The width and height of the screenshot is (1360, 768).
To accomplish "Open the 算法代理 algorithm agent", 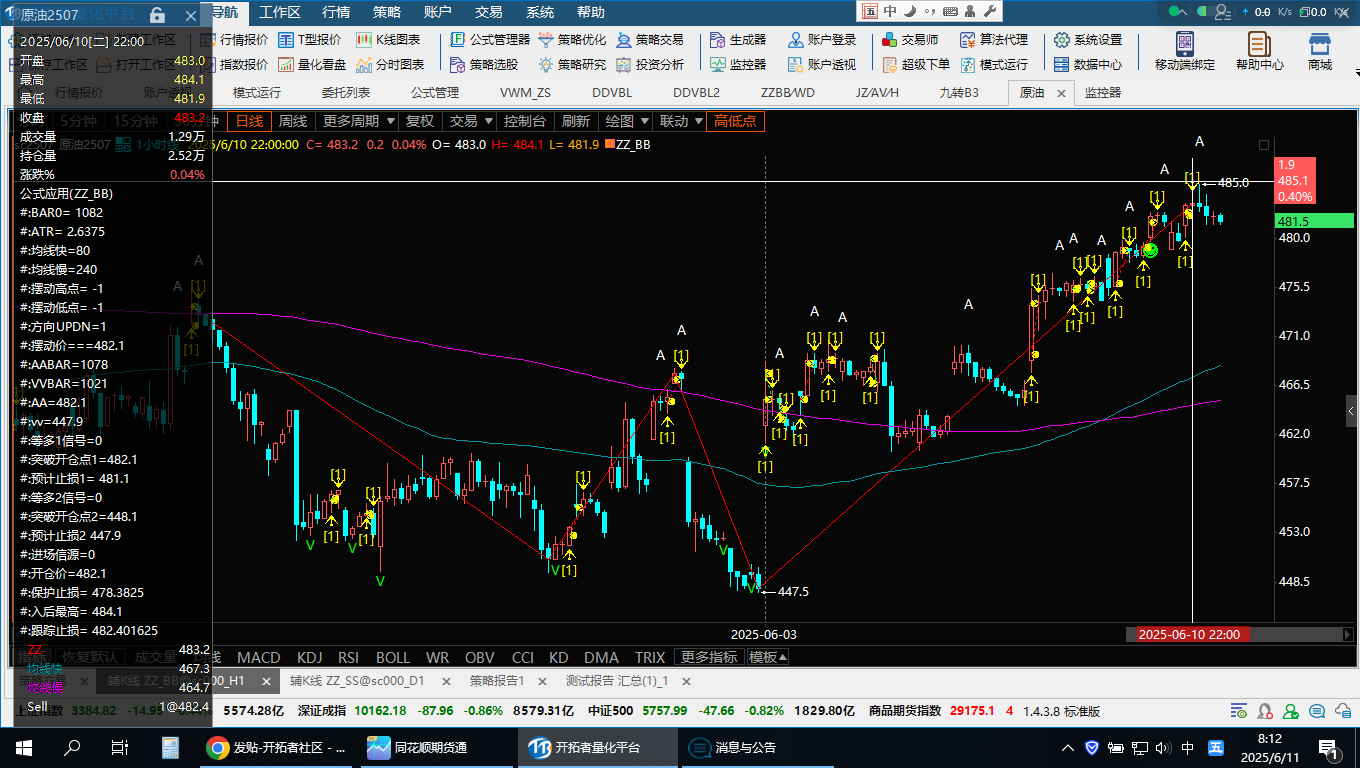I will click(x=994, y=40).
